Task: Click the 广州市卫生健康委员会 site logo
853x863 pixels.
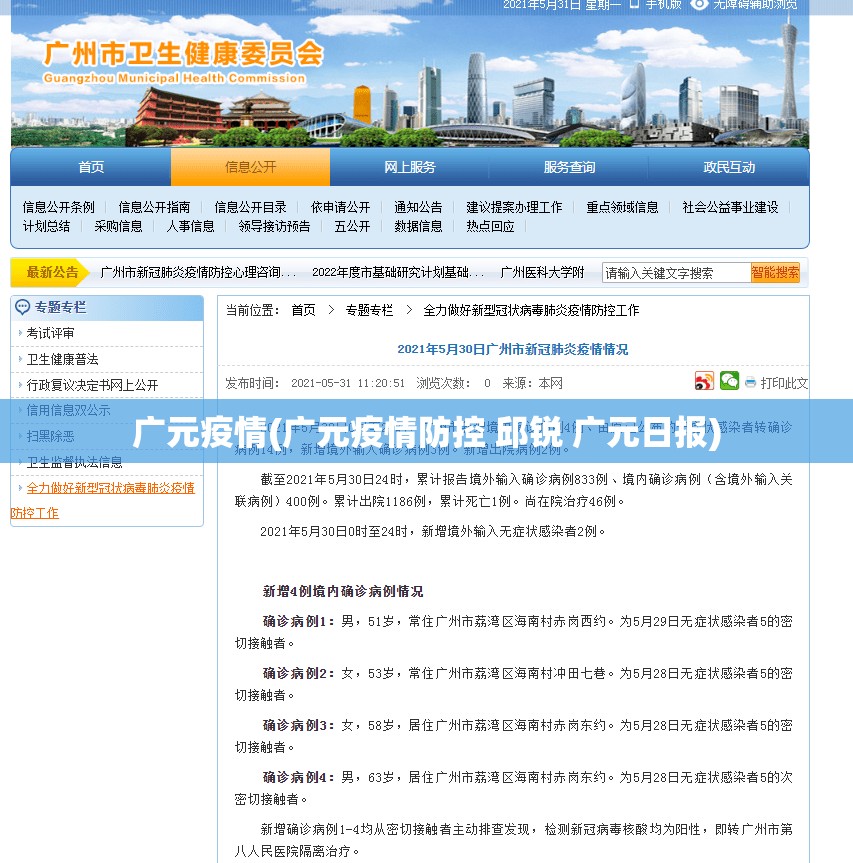Action: click(183, 61)
